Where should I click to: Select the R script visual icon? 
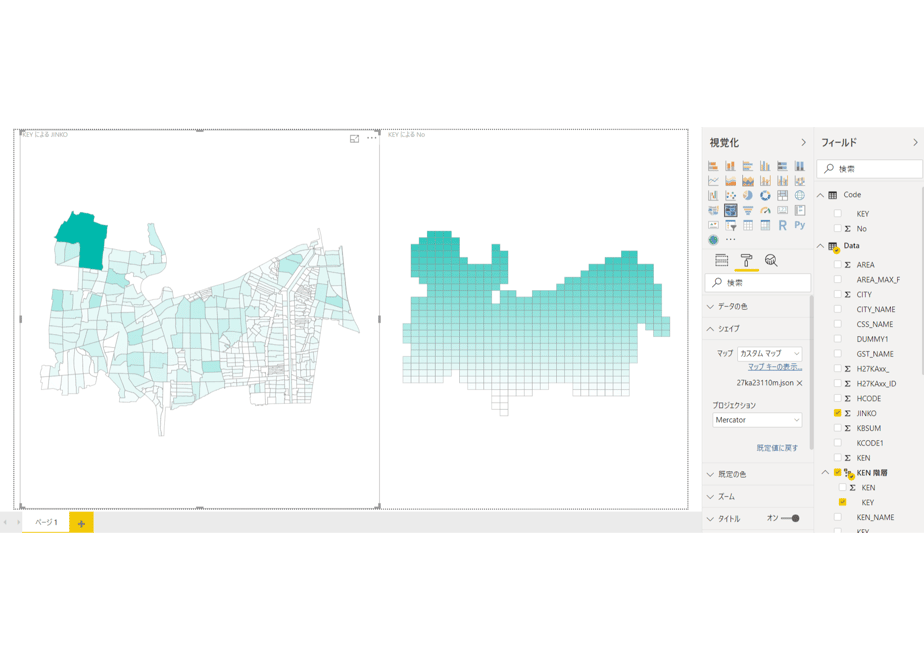click(x=782, y=225)
